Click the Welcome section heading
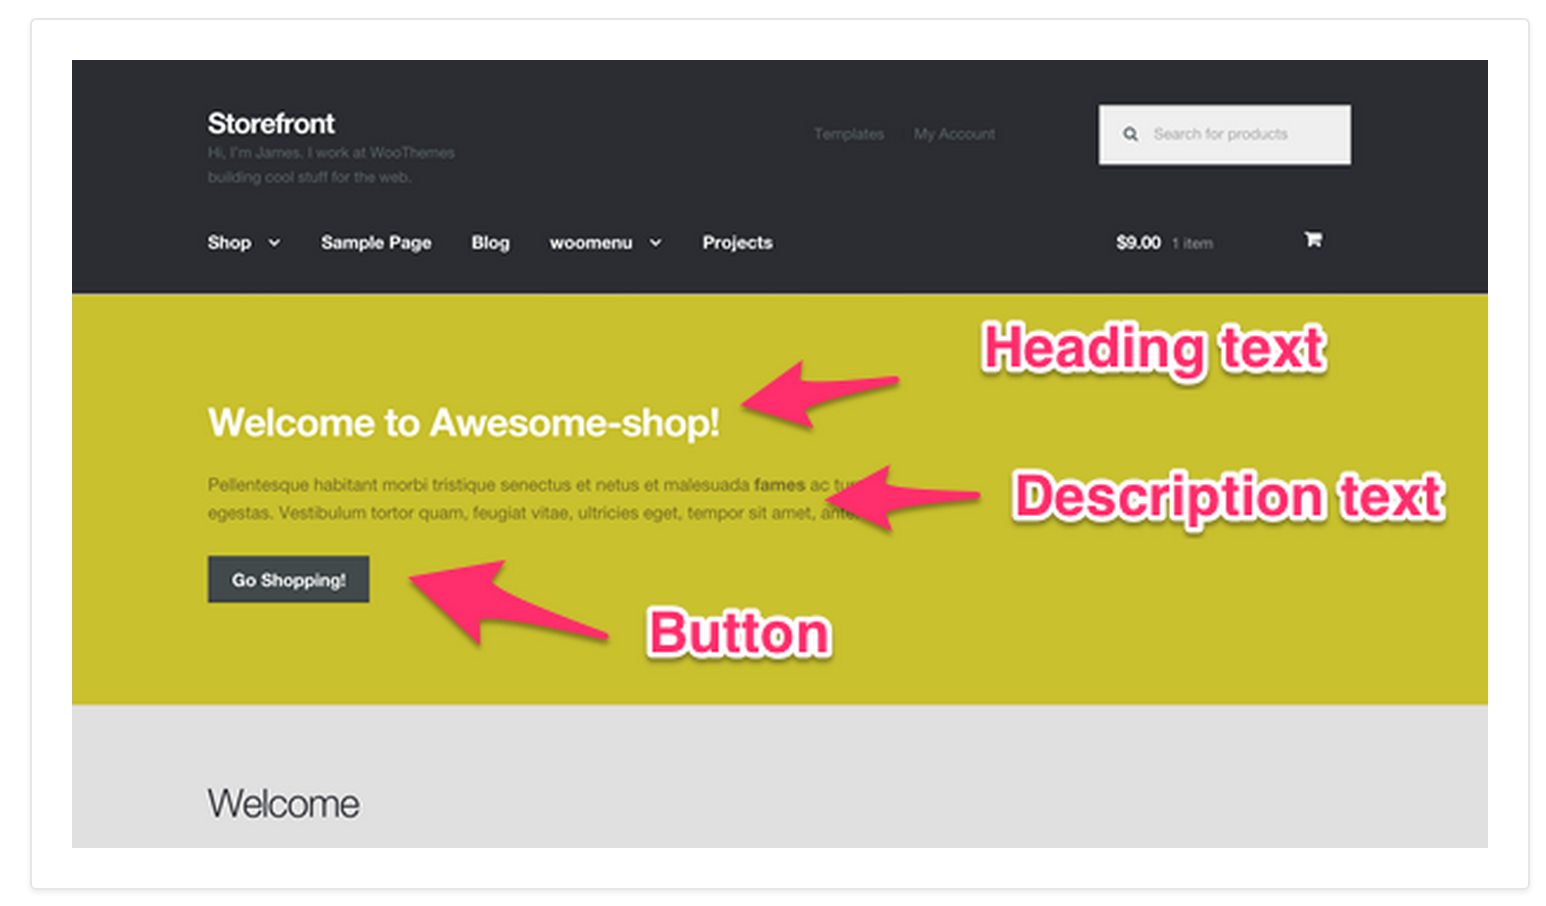 pyautogui.click(x=283, y=802)
